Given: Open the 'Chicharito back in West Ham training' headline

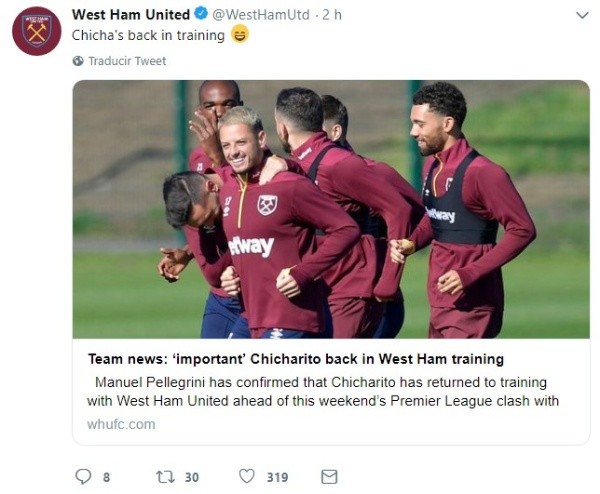Looking at the screenshot, I should click(296, 358).
